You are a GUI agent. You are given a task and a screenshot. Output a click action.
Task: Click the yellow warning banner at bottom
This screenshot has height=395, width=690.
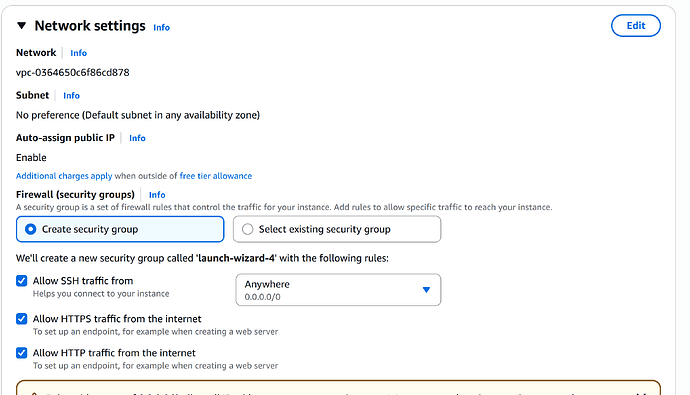338,388
